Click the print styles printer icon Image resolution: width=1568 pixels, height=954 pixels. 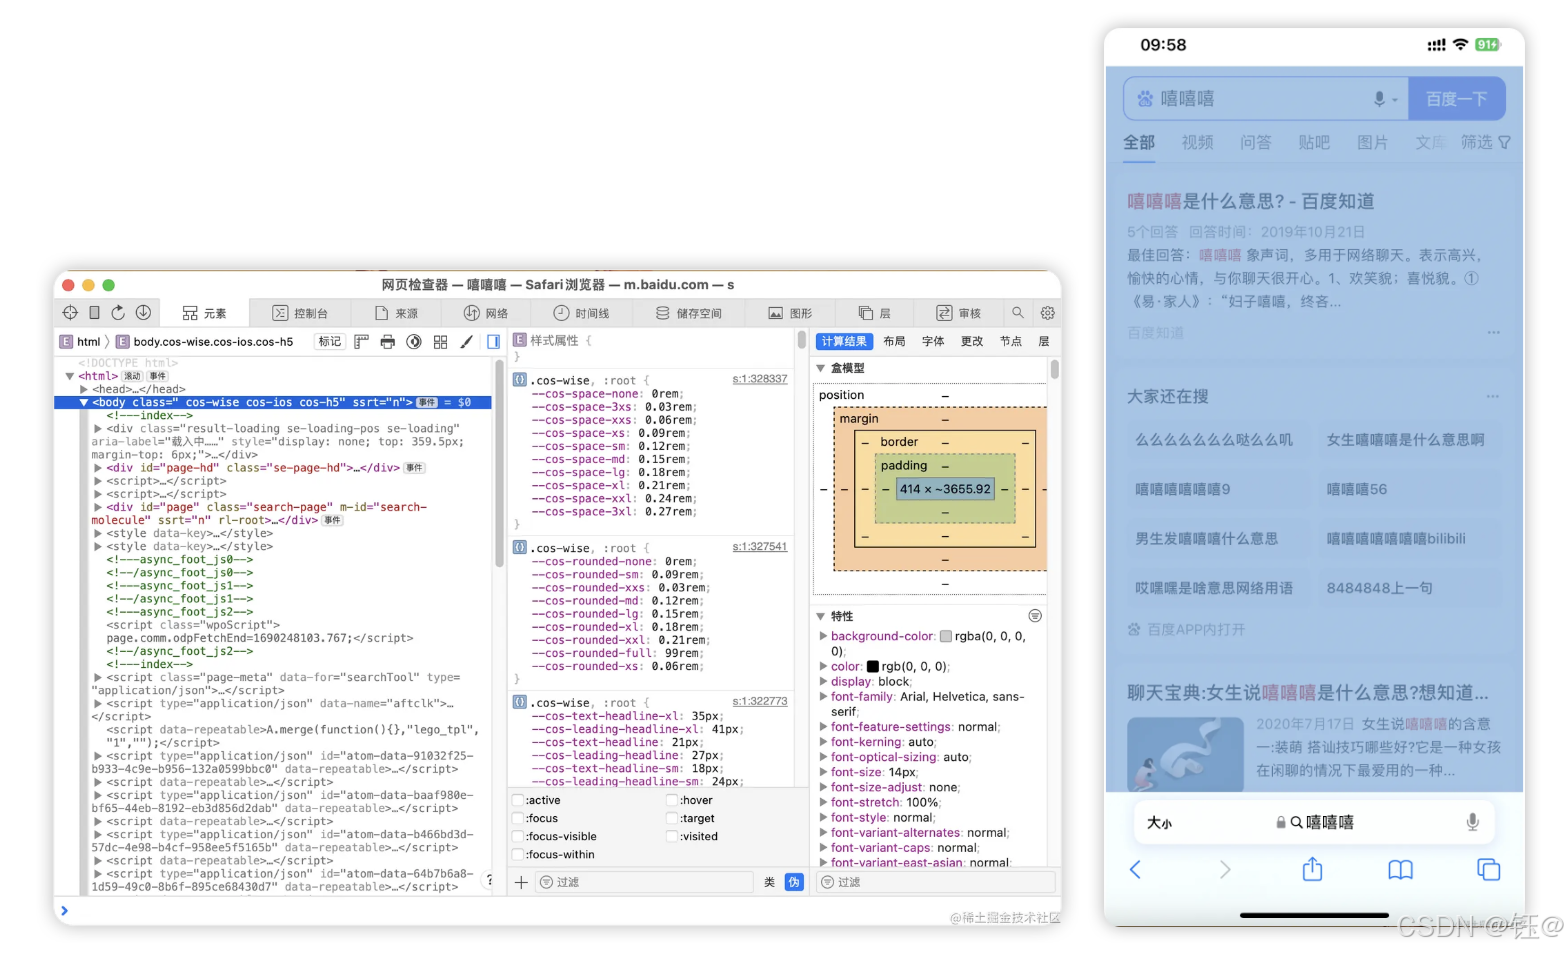click(x=388, y=342)
